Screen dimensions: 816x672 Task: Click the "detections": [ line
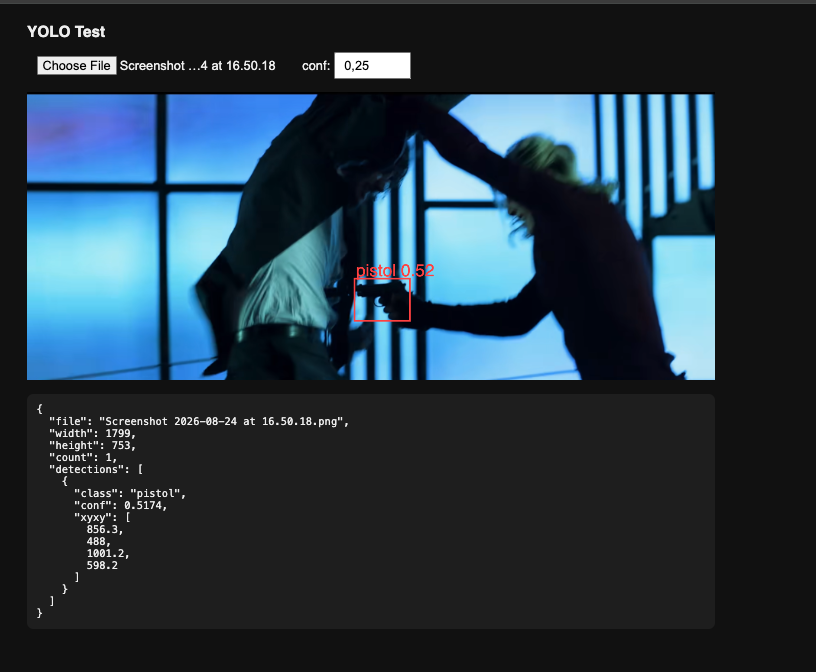point(96,469)
